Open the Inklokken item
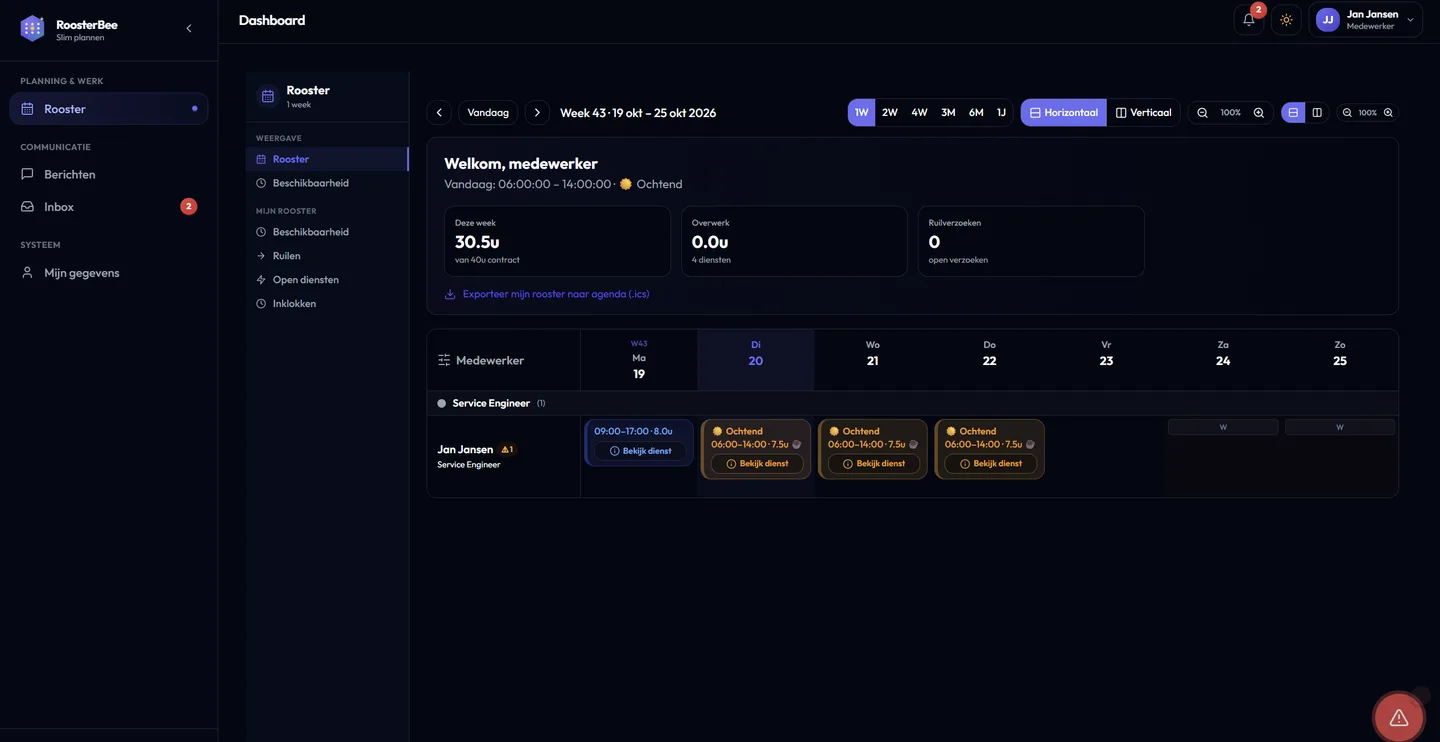 coord(327,304)
